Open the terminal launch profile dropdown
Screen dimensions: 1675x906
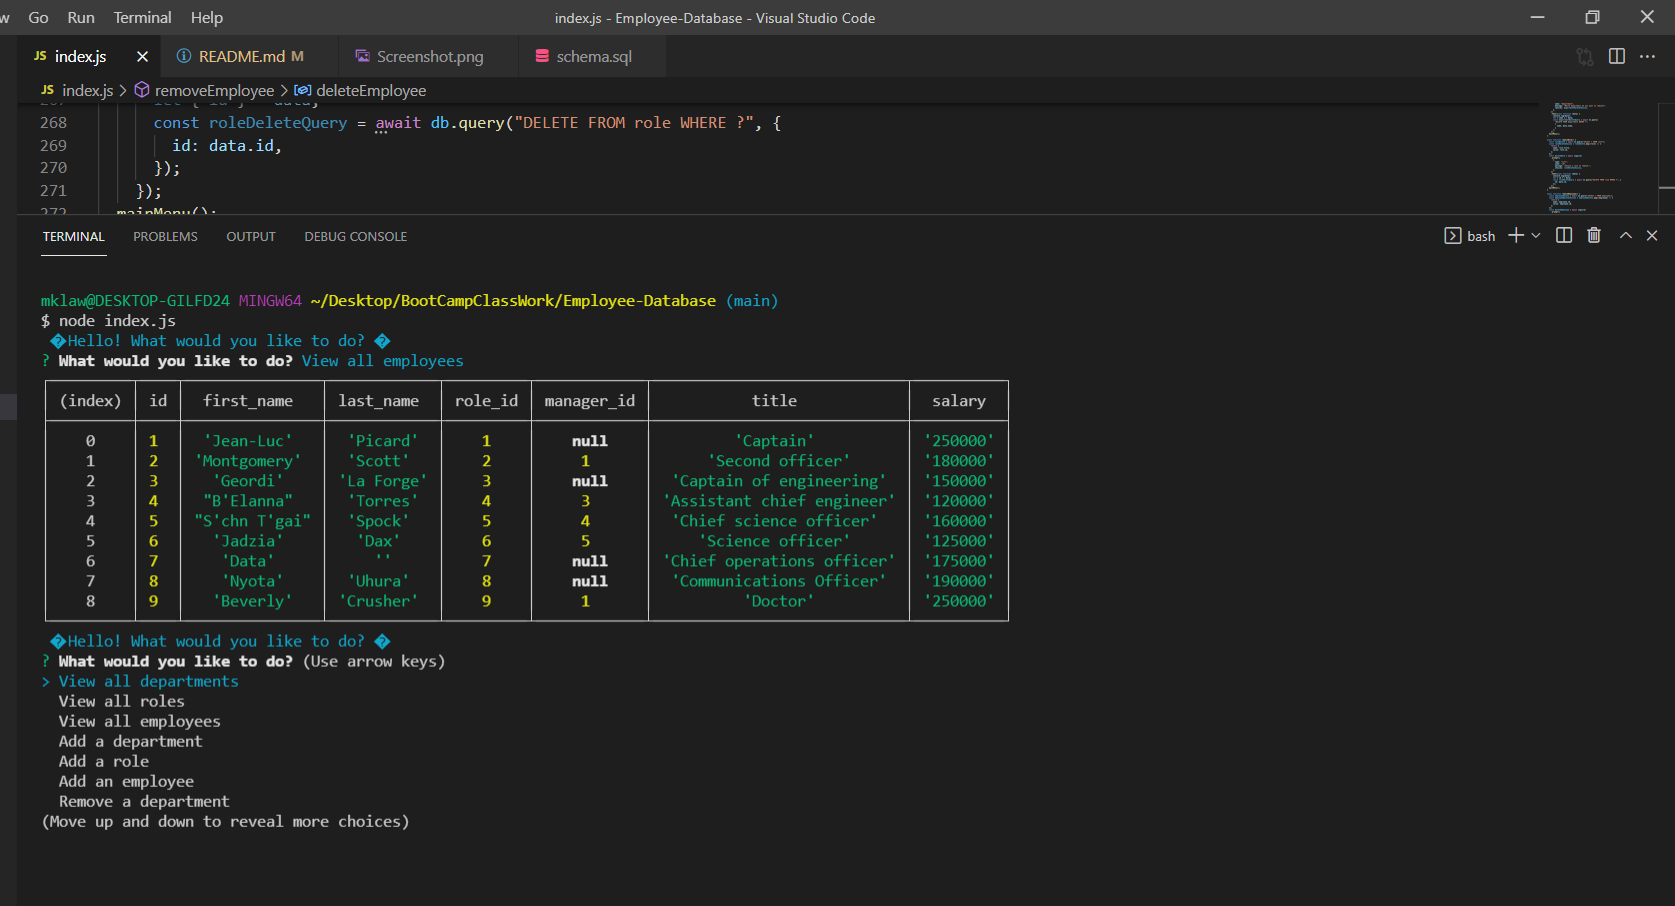click(1536, 236)
